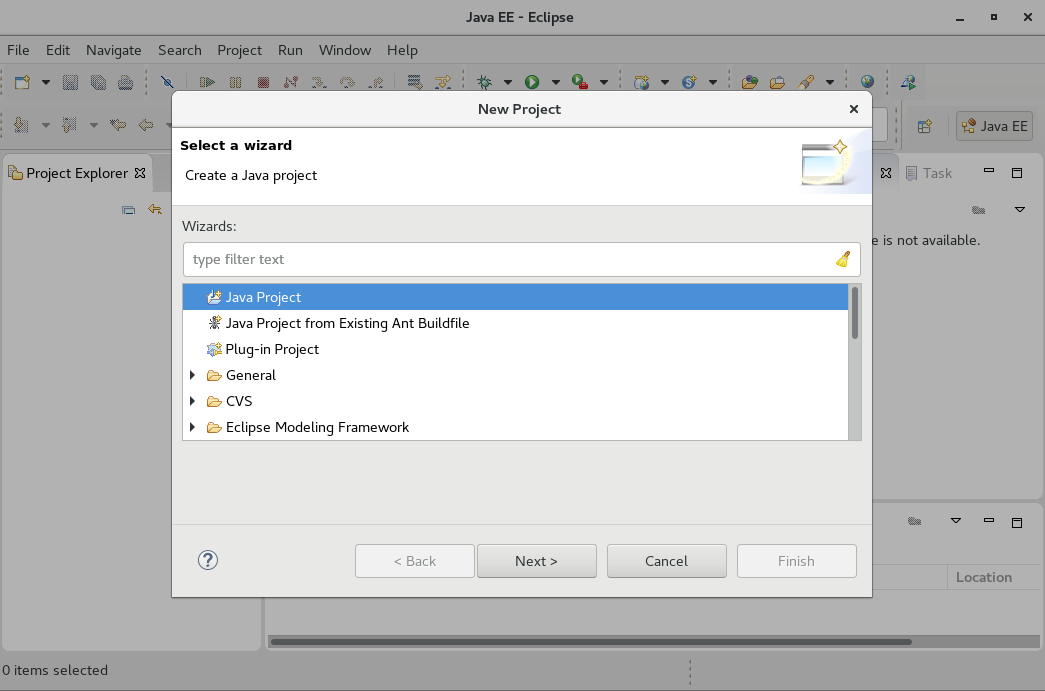
Task: Expand the CVS folder
Action: pos(193,401)
